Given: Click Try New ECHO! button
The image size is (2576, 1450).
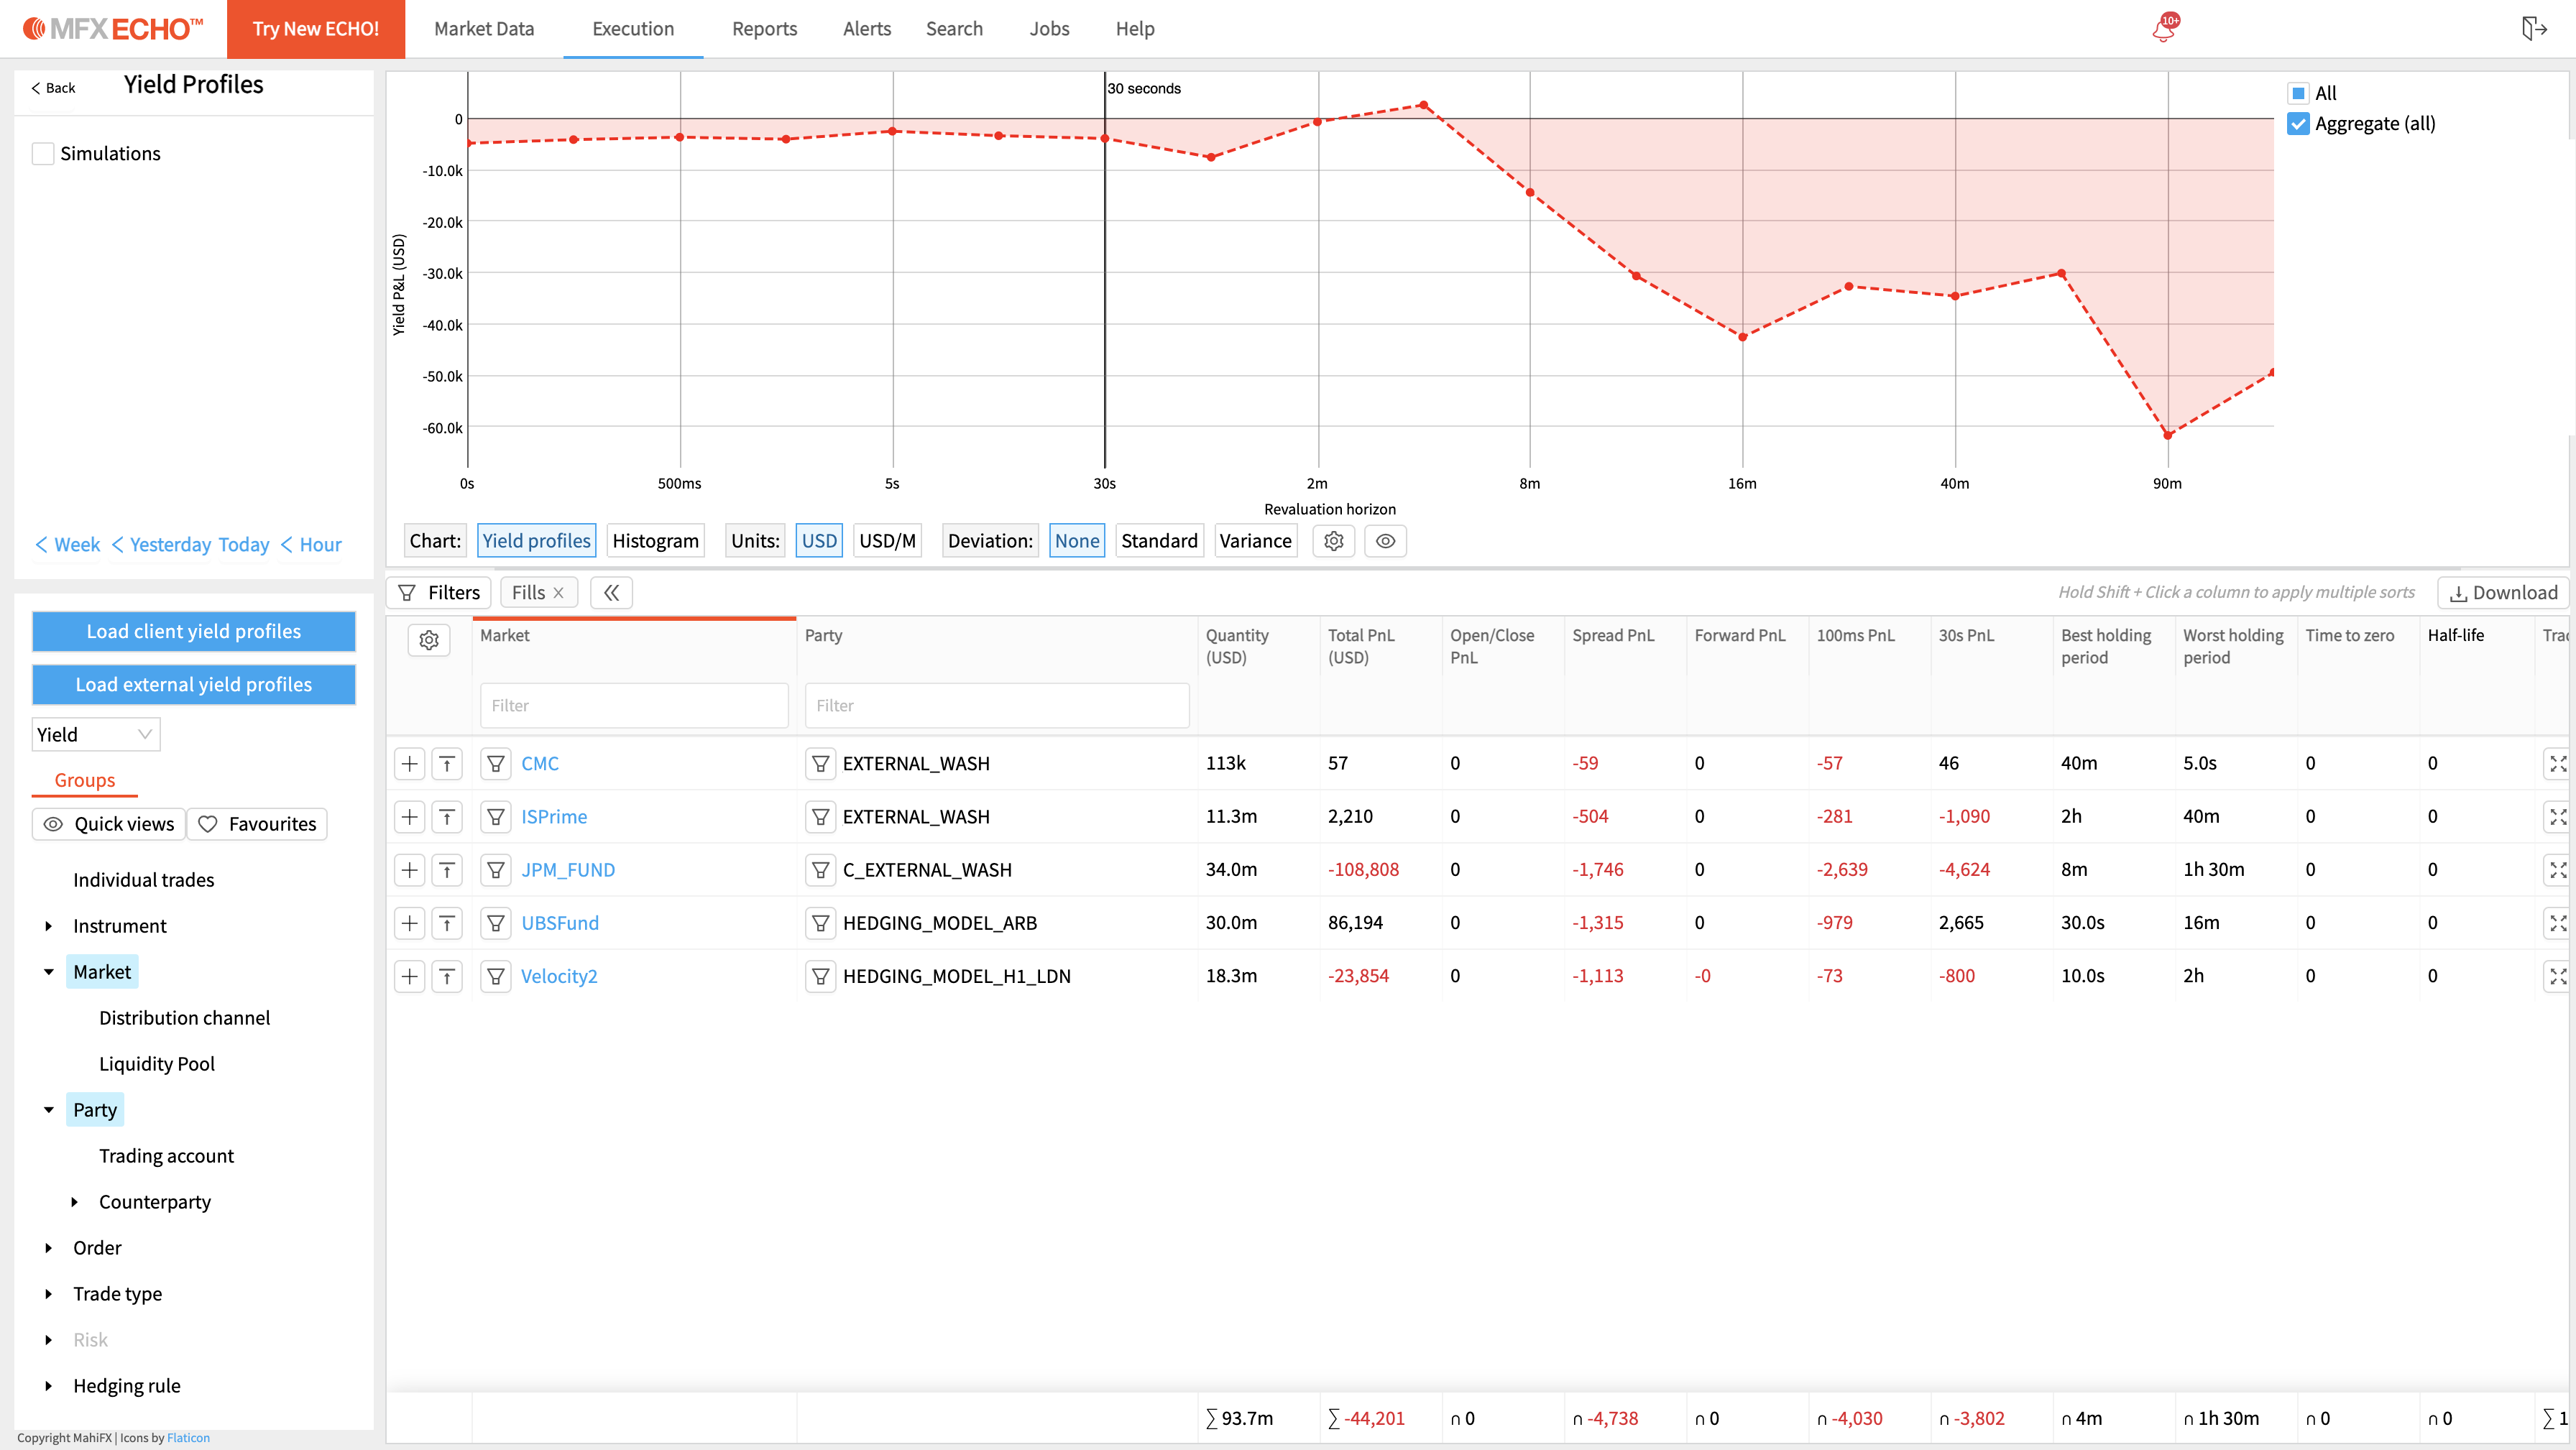Looking at the screenshot, I should 316,29.
